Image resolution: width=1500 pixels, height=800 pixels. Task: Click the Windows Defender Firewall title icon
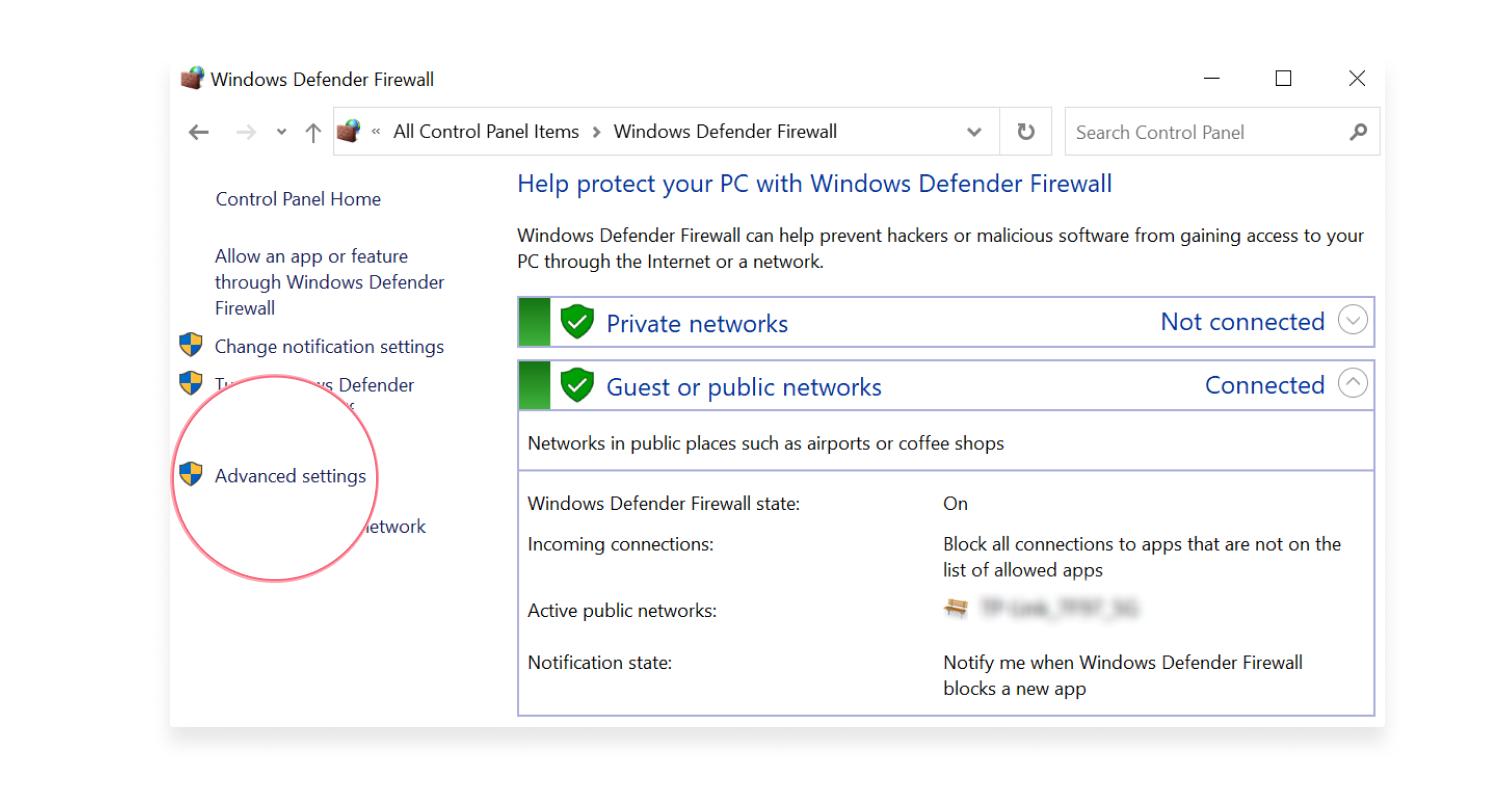pyautogui.click(x=192, y=78)
